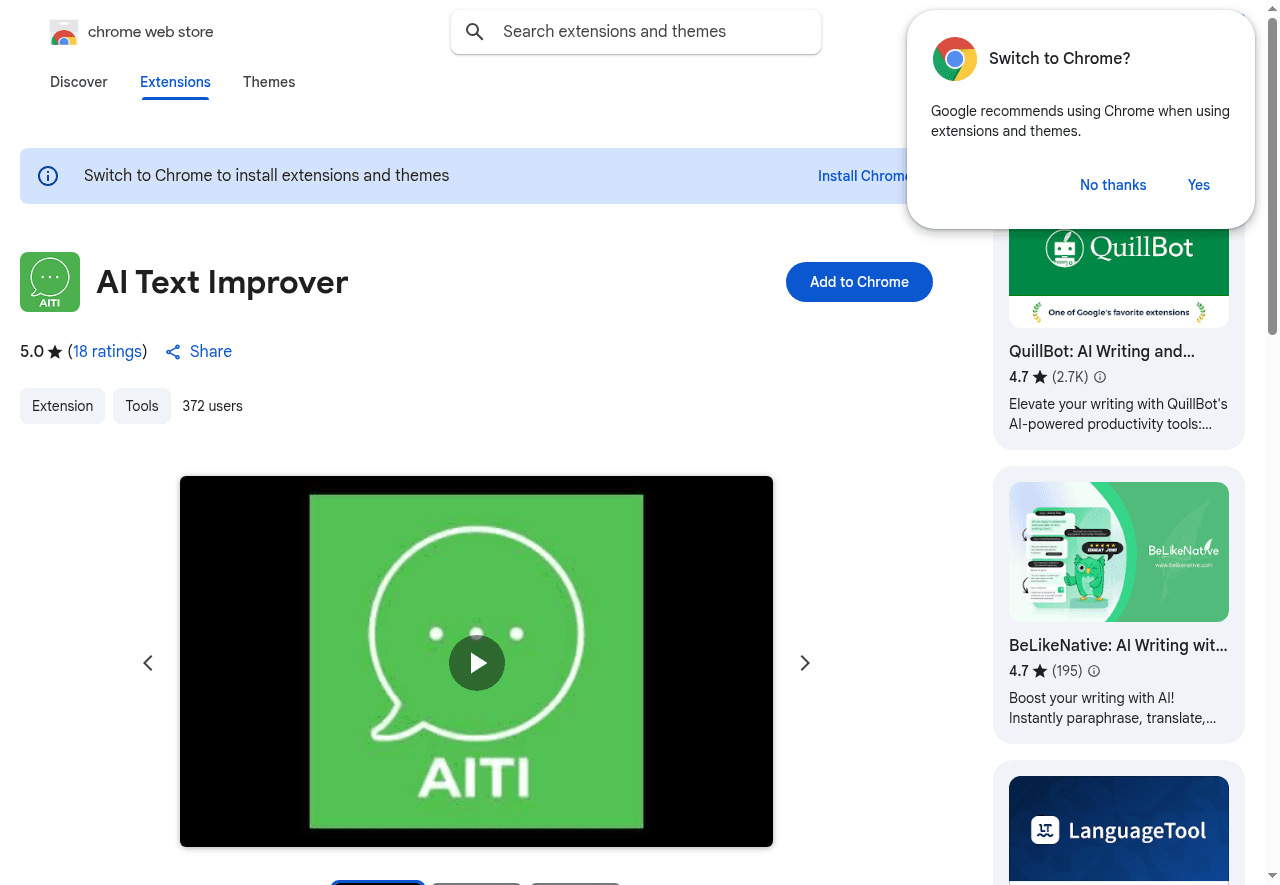The height and width of the screenshot is (885, 1280).
Task: Open the 18 ratings link
Action: point(108,351)
